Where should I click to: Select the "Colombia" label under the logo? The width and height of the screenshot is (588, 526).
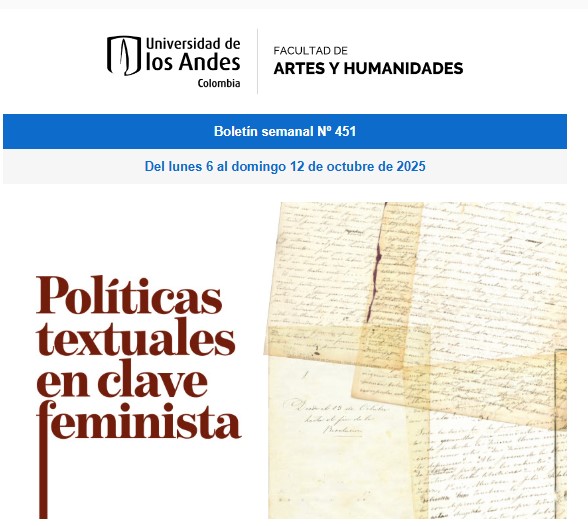[219, 83]
